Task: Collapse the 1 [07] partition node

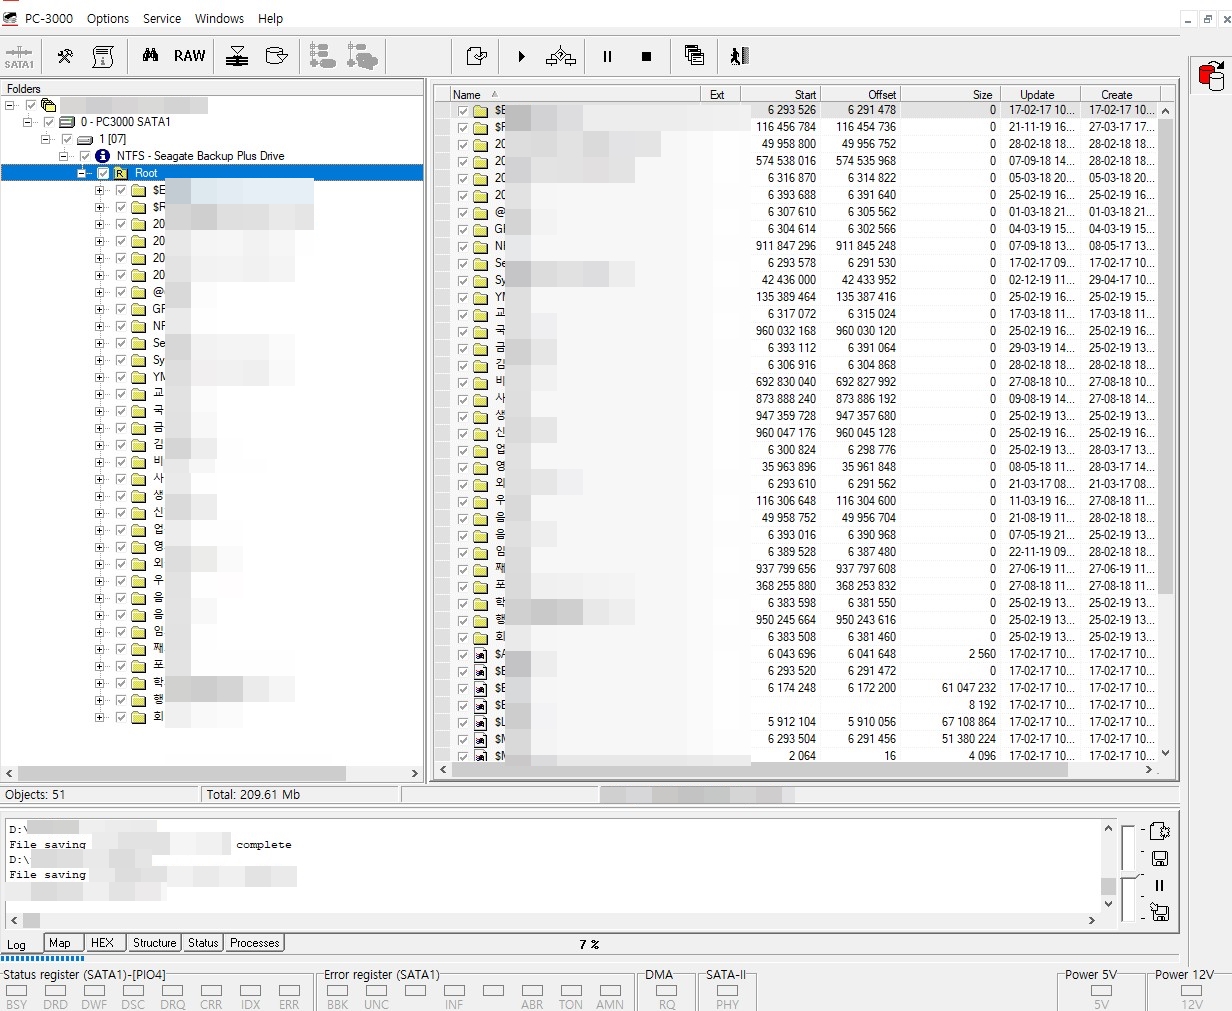Action: click(46, 139)
